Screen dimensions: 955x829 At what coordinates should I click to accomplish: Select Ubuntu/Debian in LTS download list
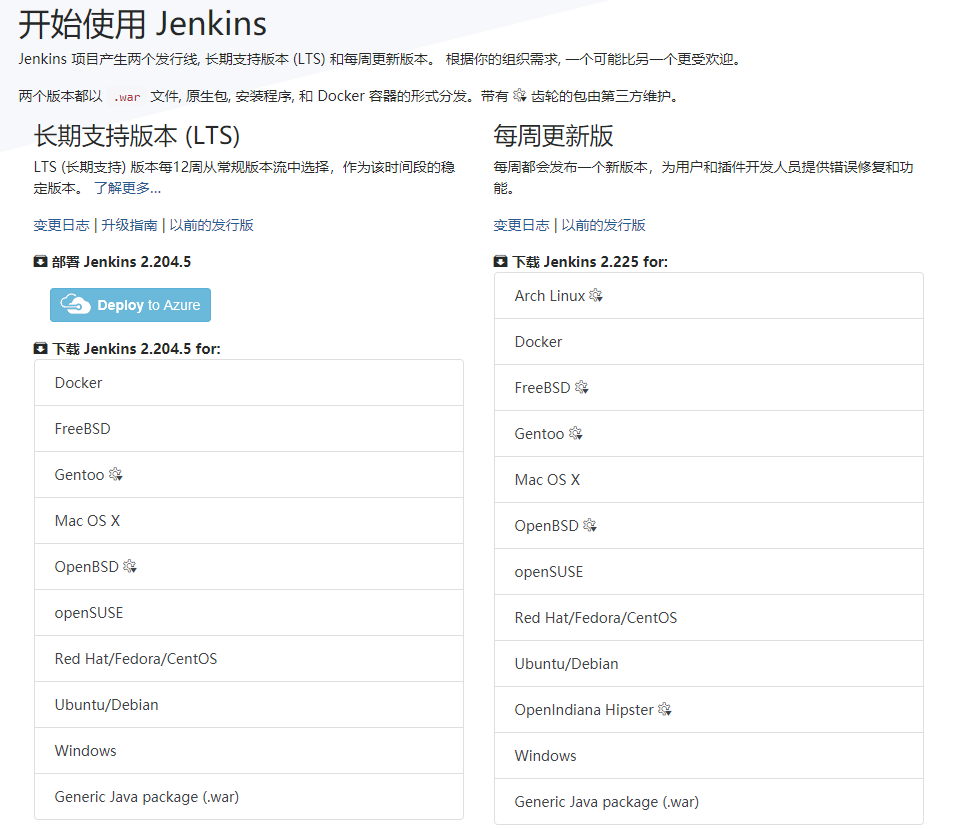pyautogui.click(x=249, y=705)
